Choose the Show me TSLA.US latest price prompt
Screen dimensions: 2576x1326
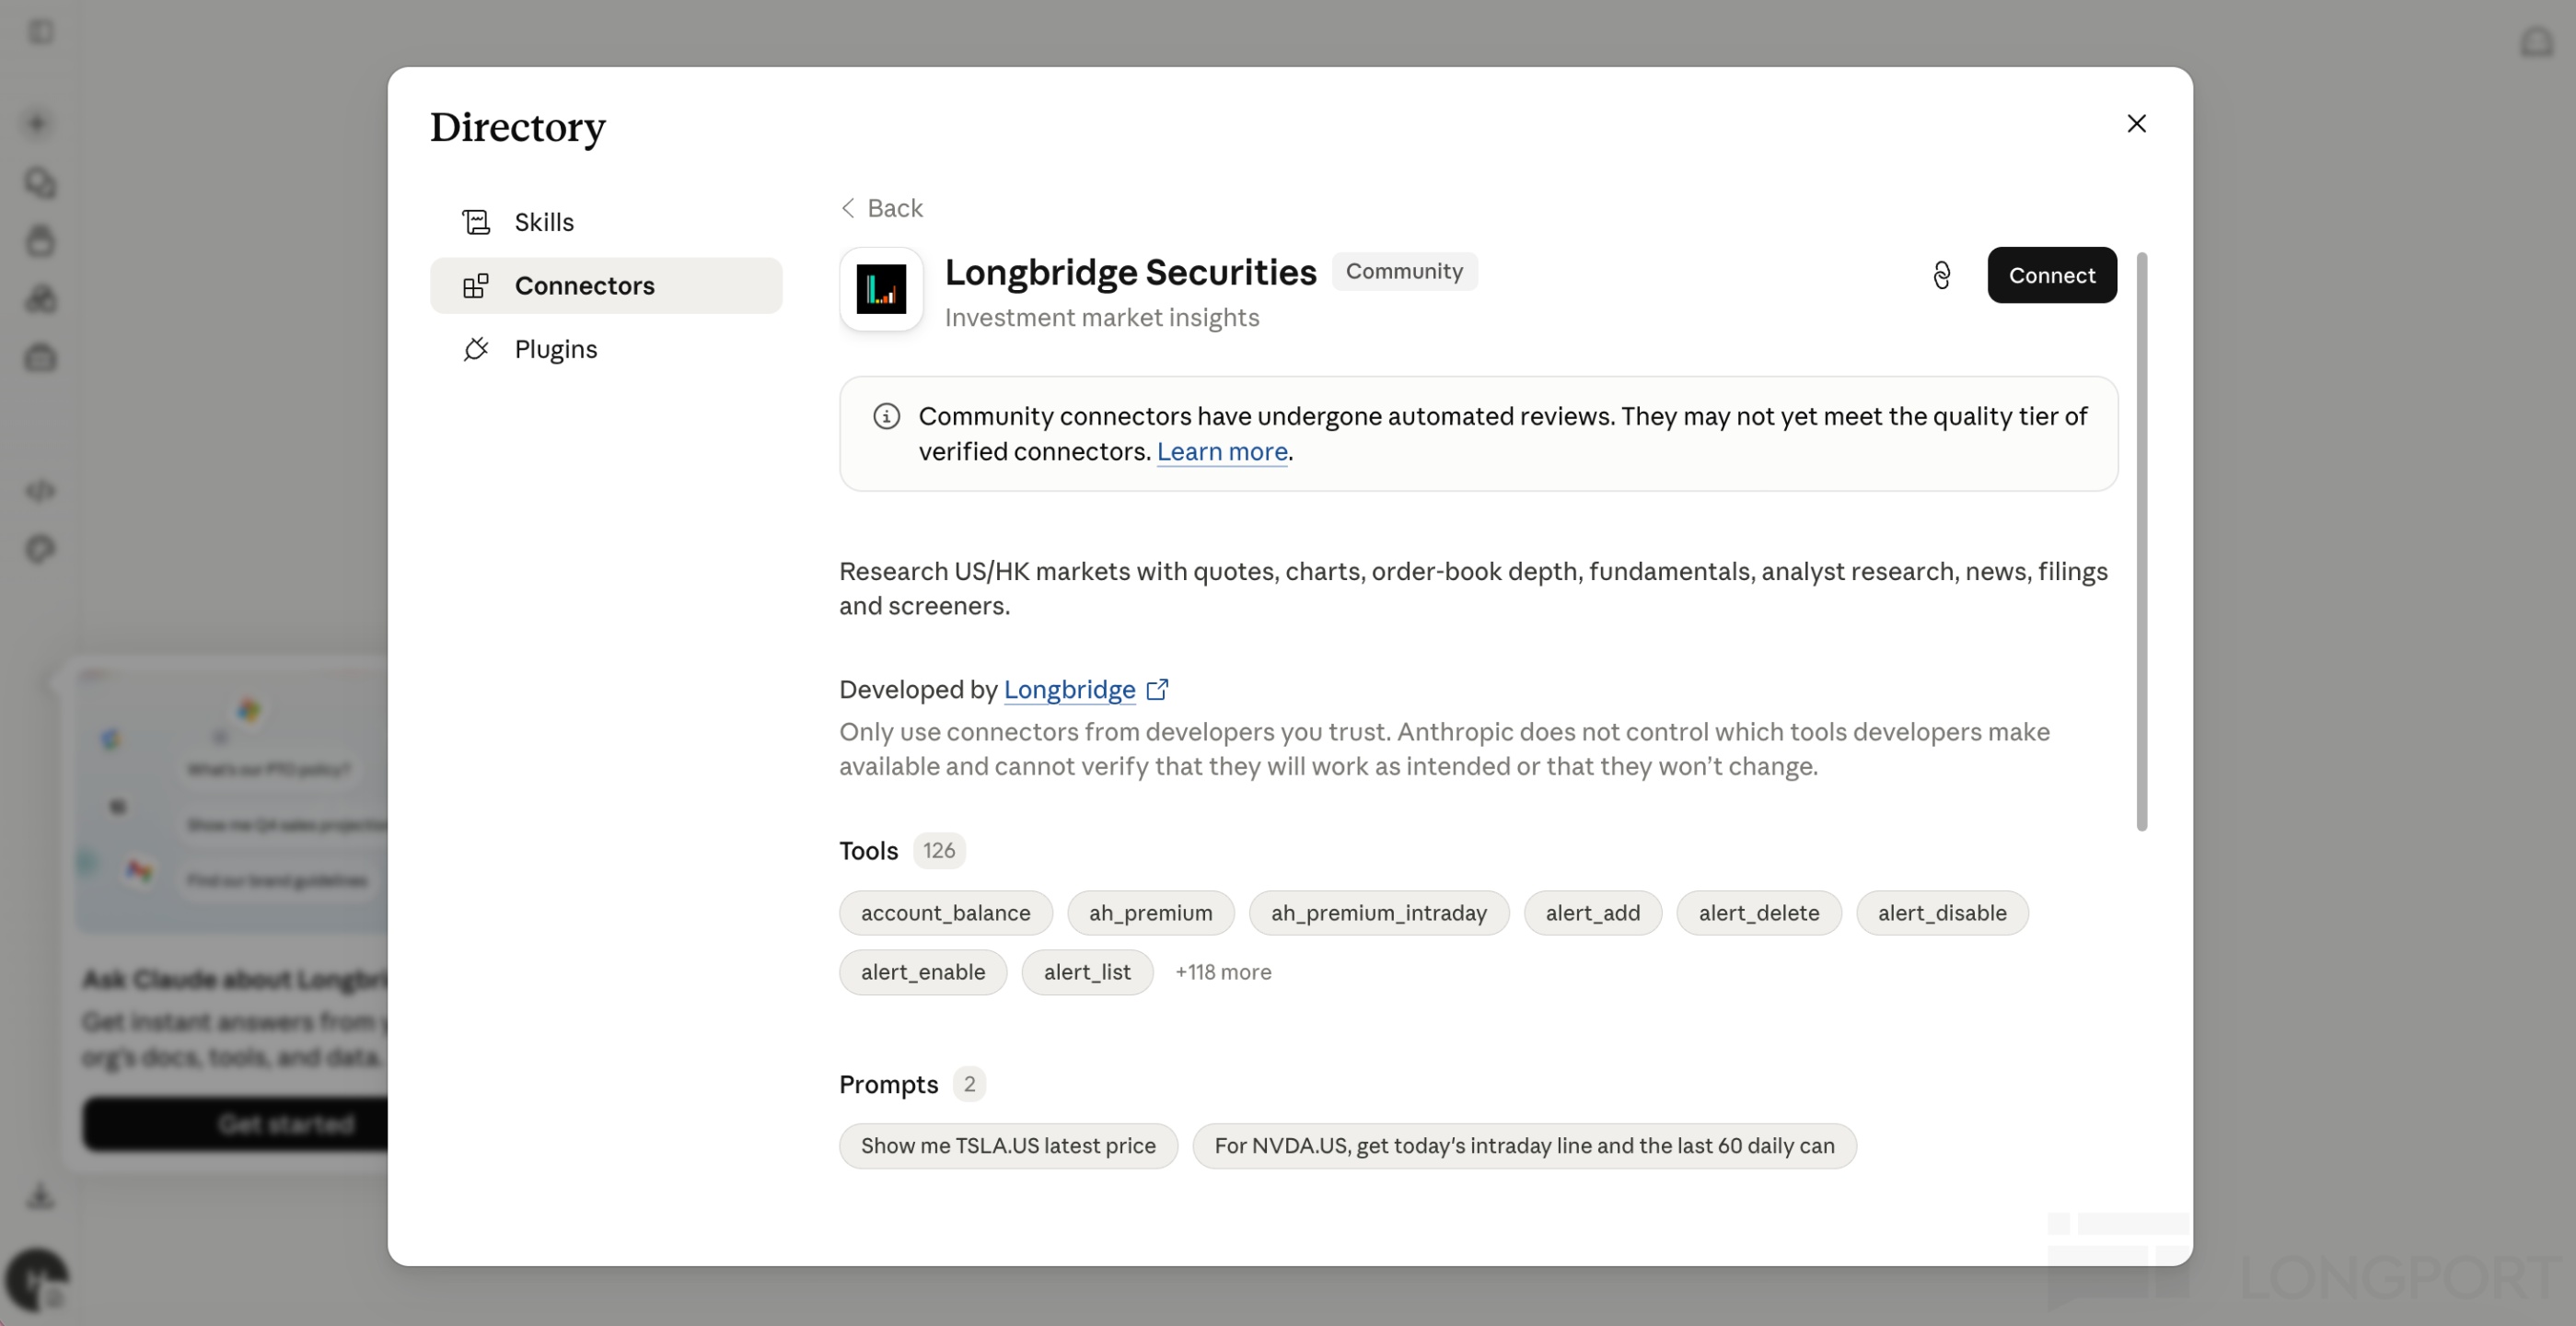1008,1146
